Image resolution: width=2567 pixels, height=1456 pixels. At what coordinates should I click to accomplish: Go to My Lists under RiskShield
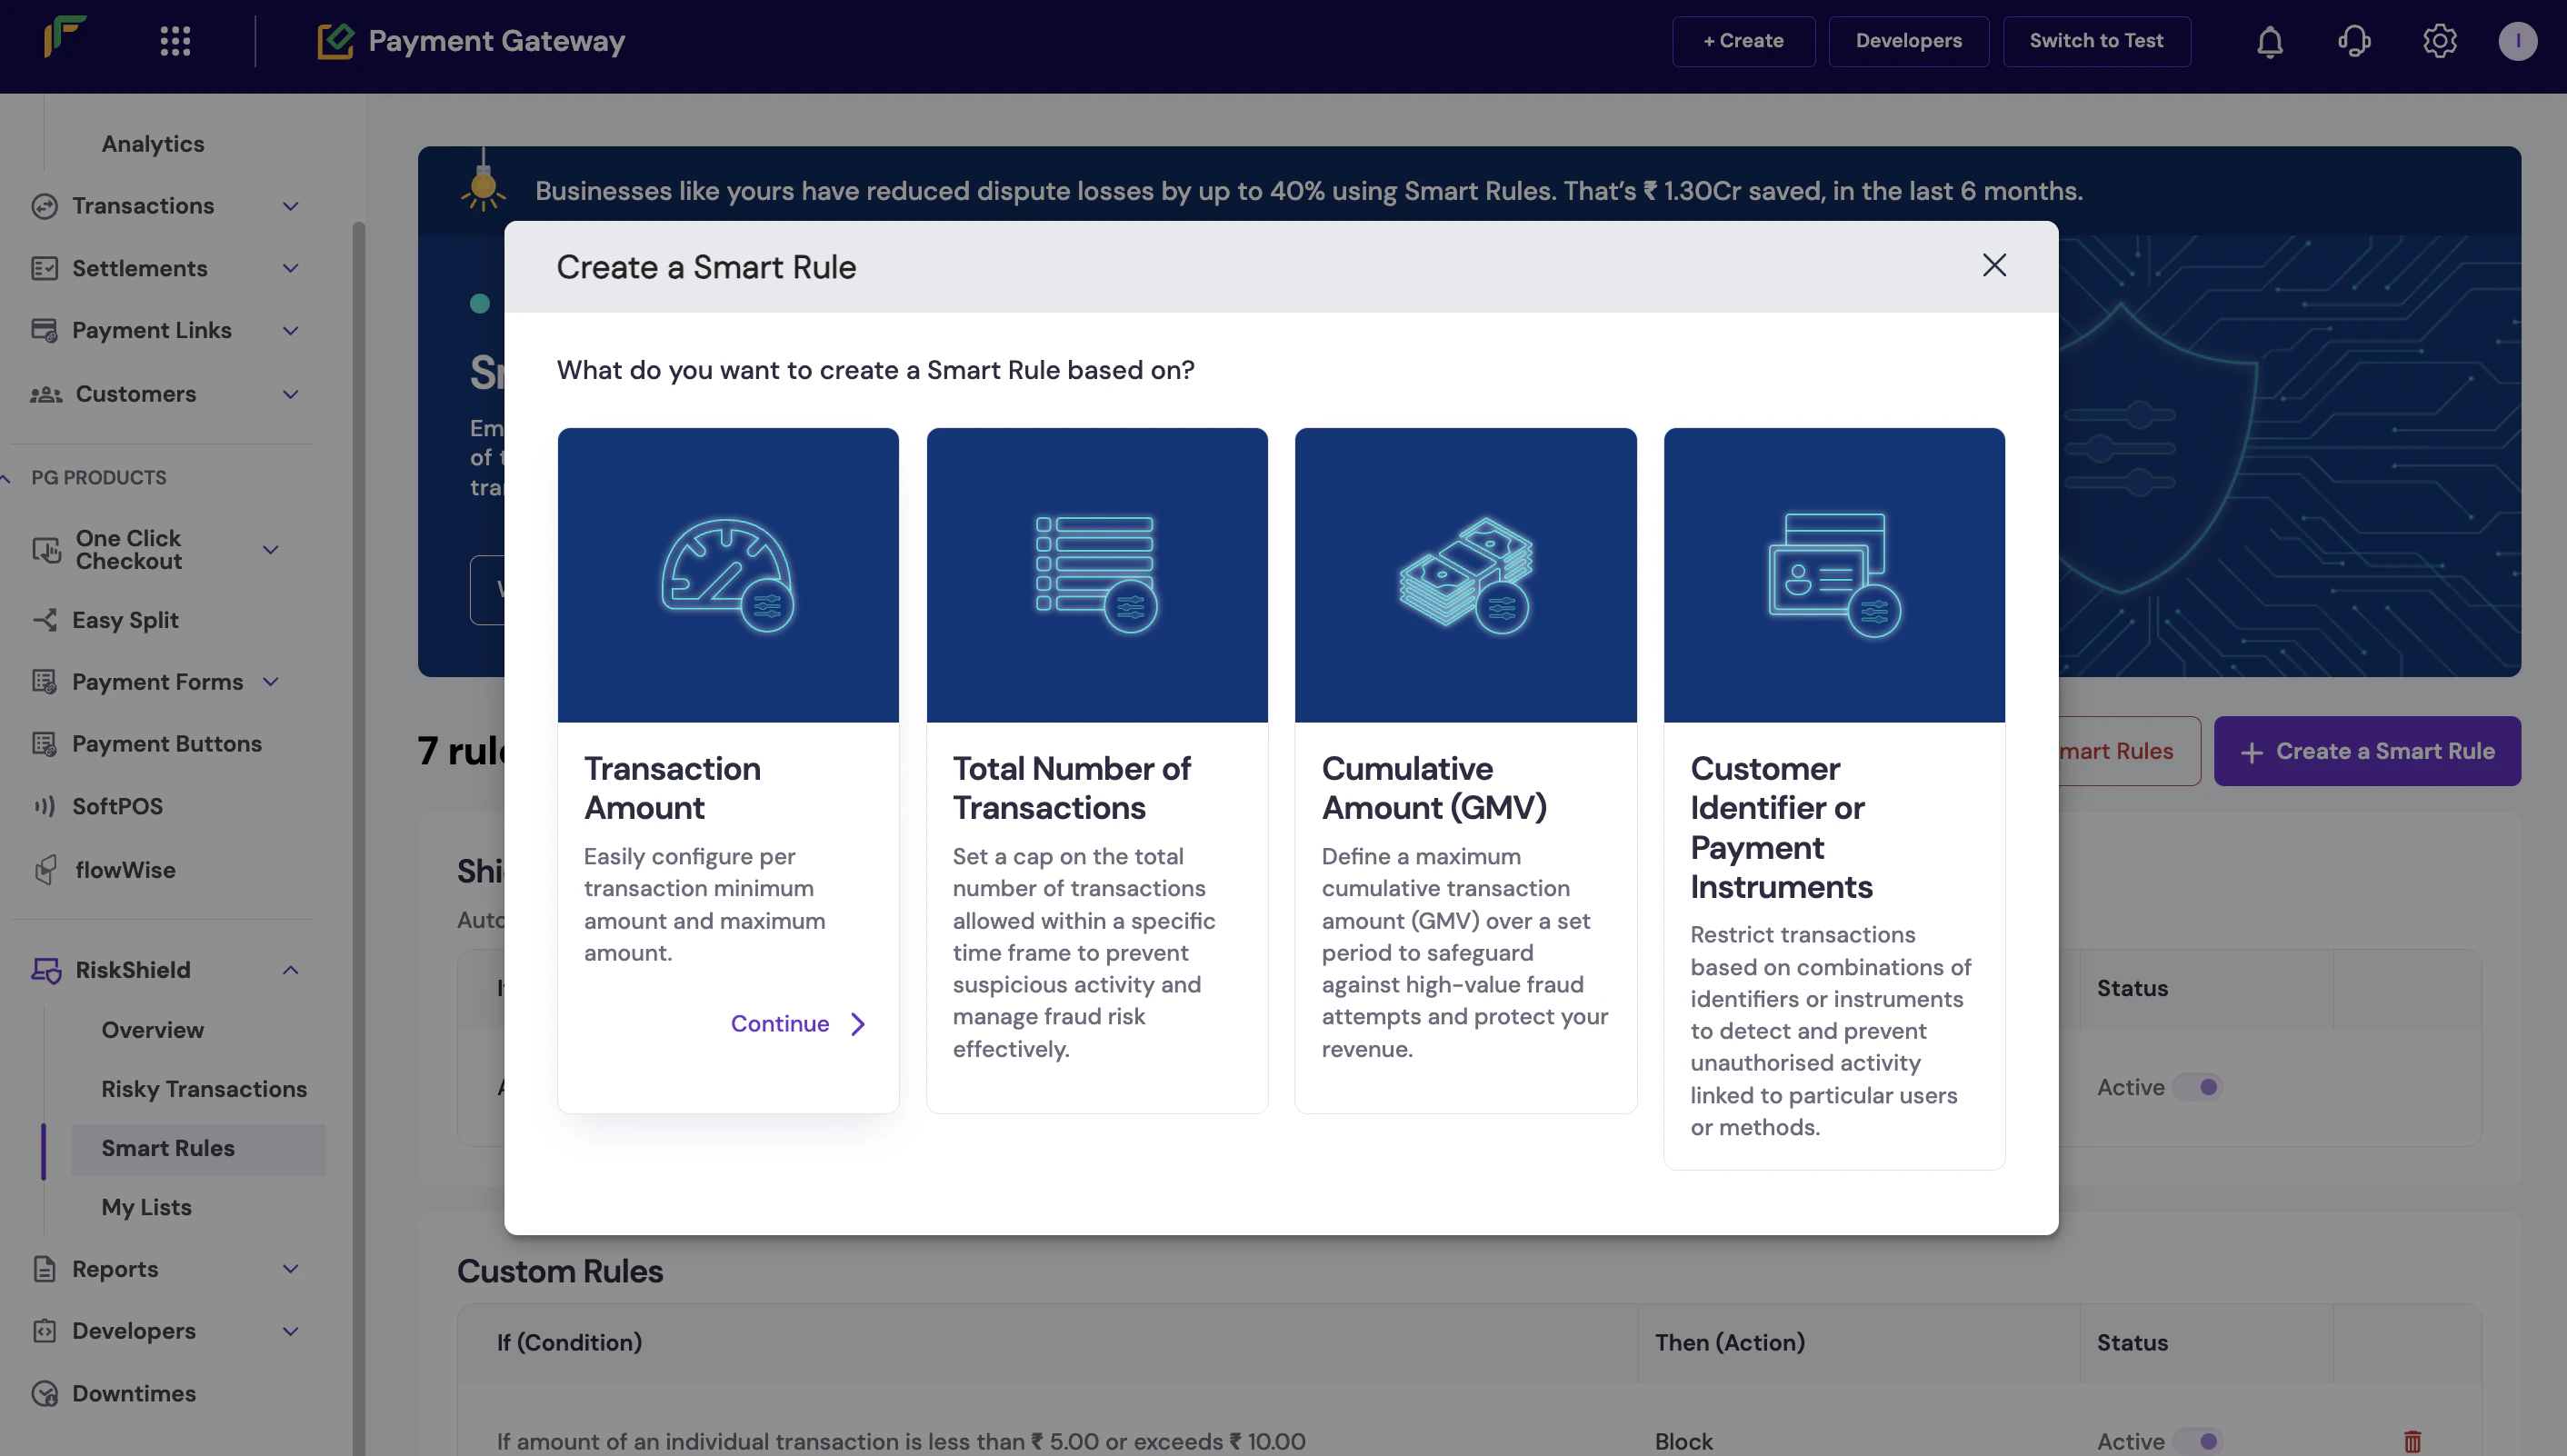point(146,1207)
